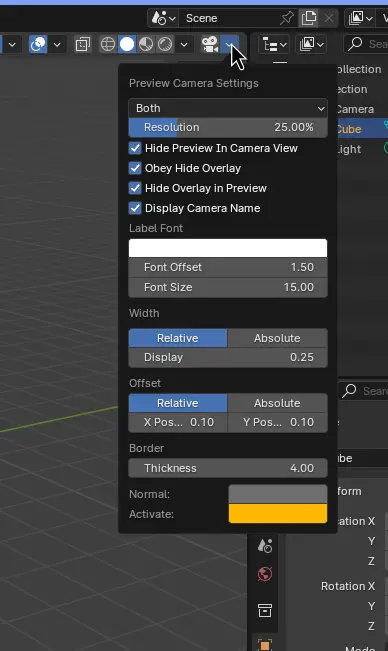Delete the current scene
Viewport: 388px width, 651px height.
pyautogui.click(x=329, y=18)
